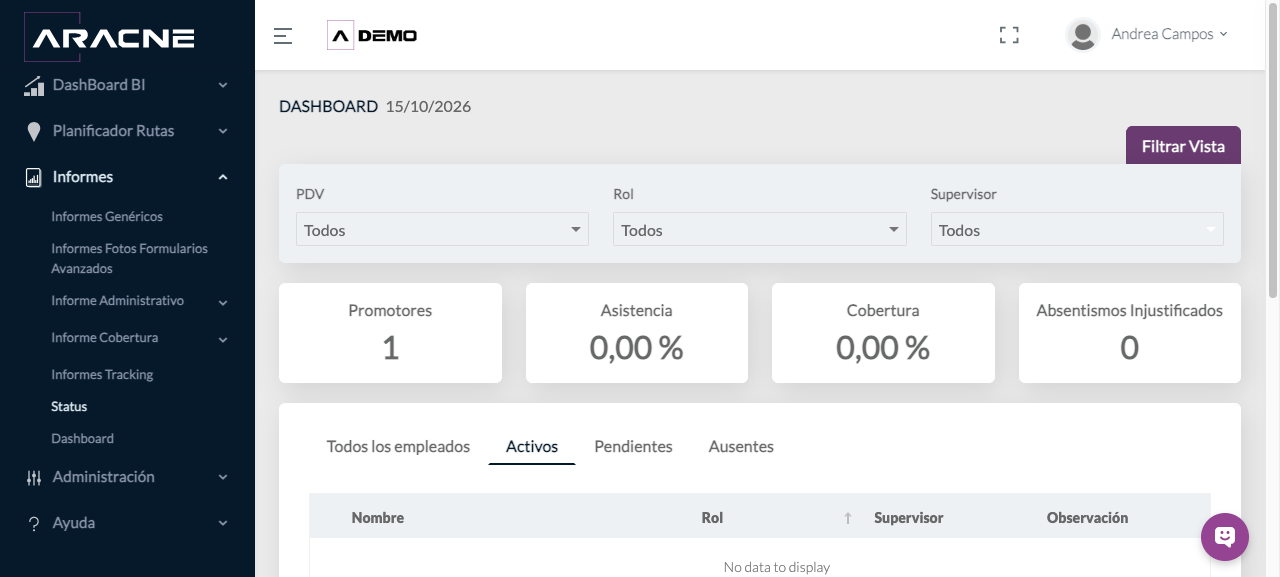Open Andrea Campos user menu
Screen dimensions: 1280x577
(1169, 34)
